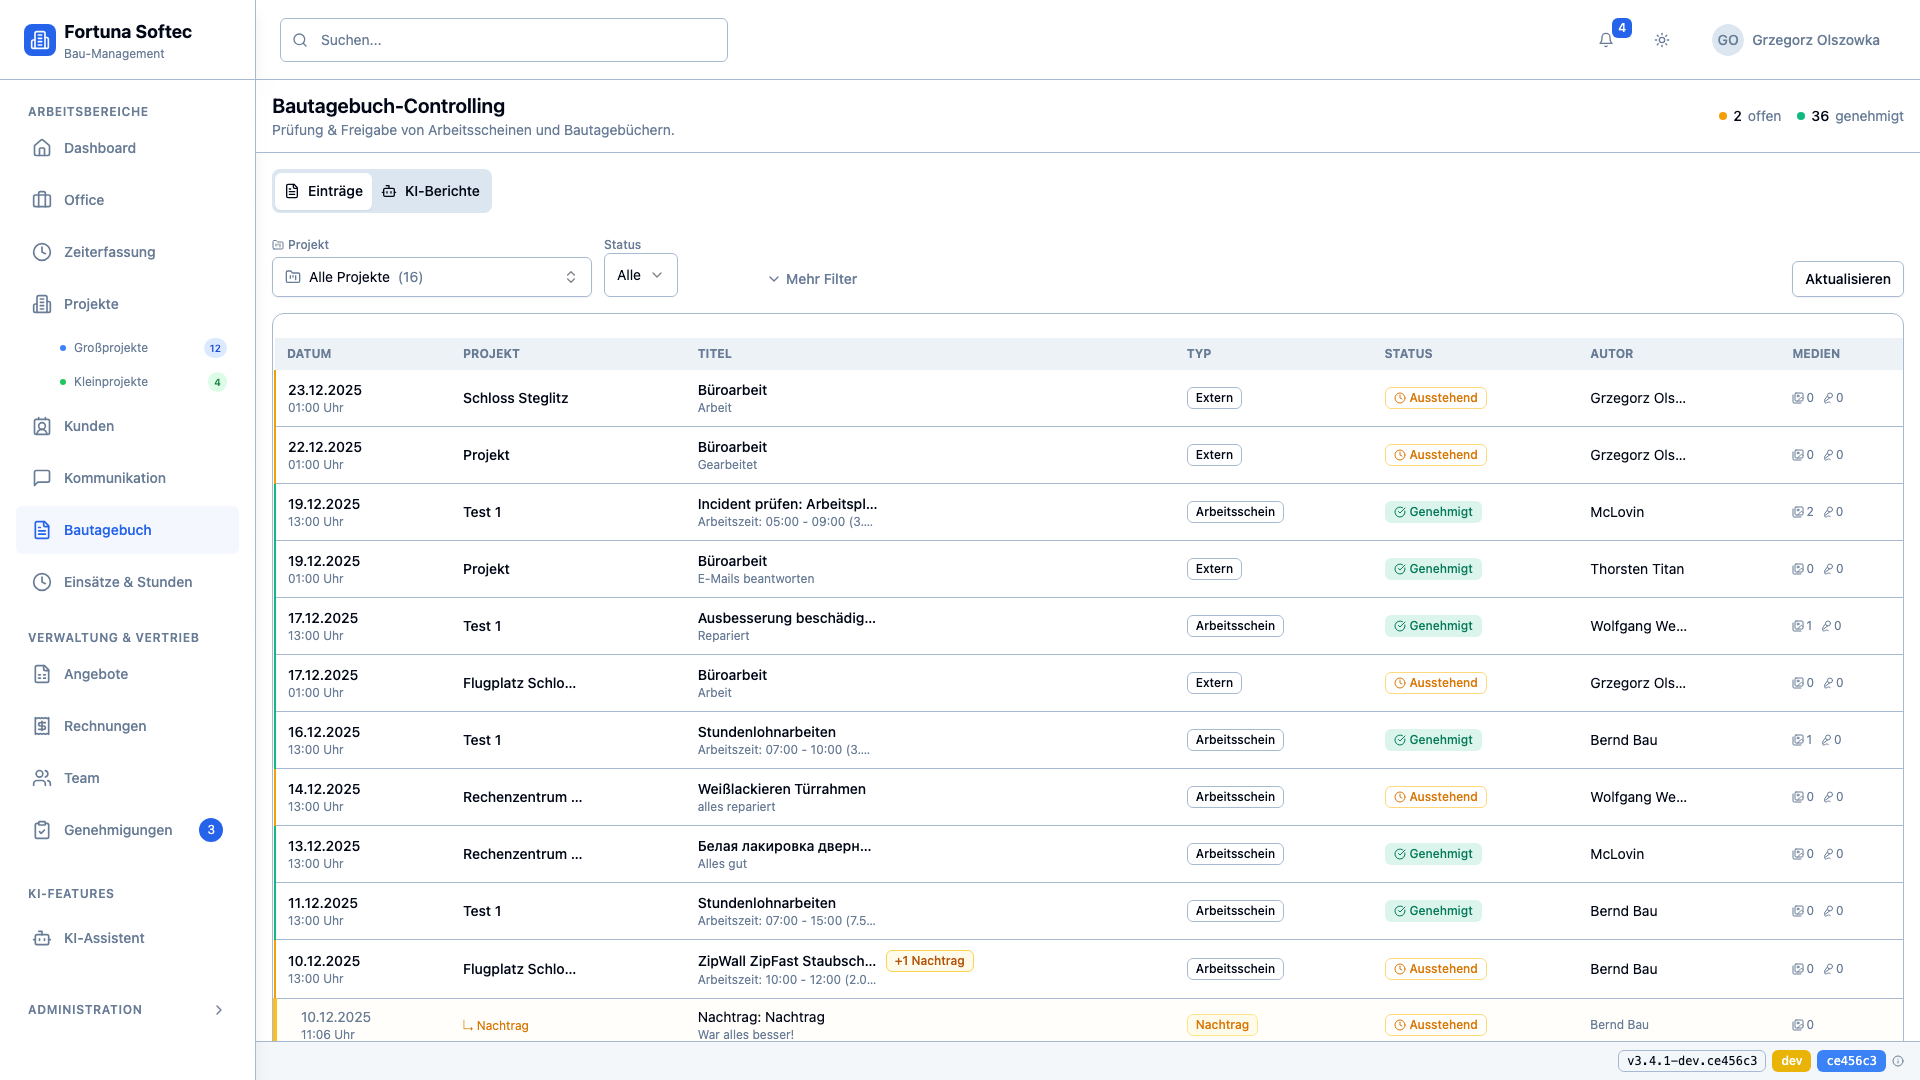Click the Fortuna Softec logo icon

(x=40, y=40)
